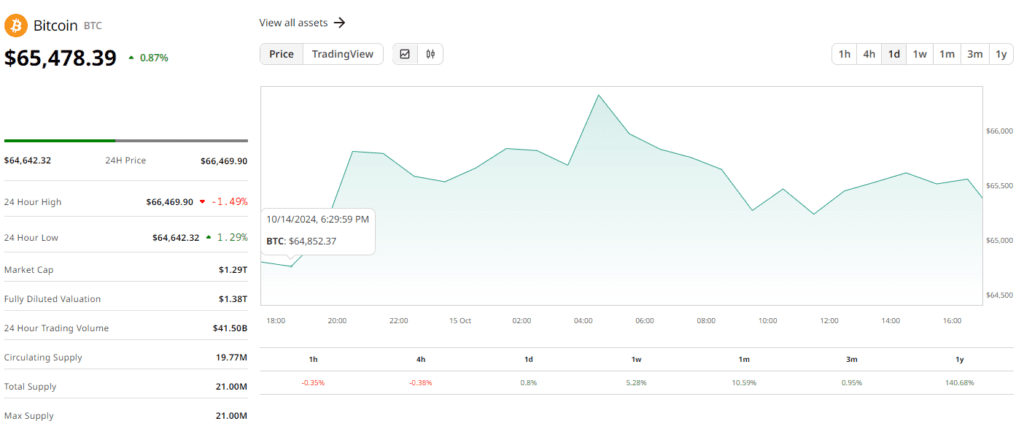This screenshot has width=1024, height=421.
Task: Click the 24 Hour Trading Volume $41.50B
Action: tap(230, 328)
